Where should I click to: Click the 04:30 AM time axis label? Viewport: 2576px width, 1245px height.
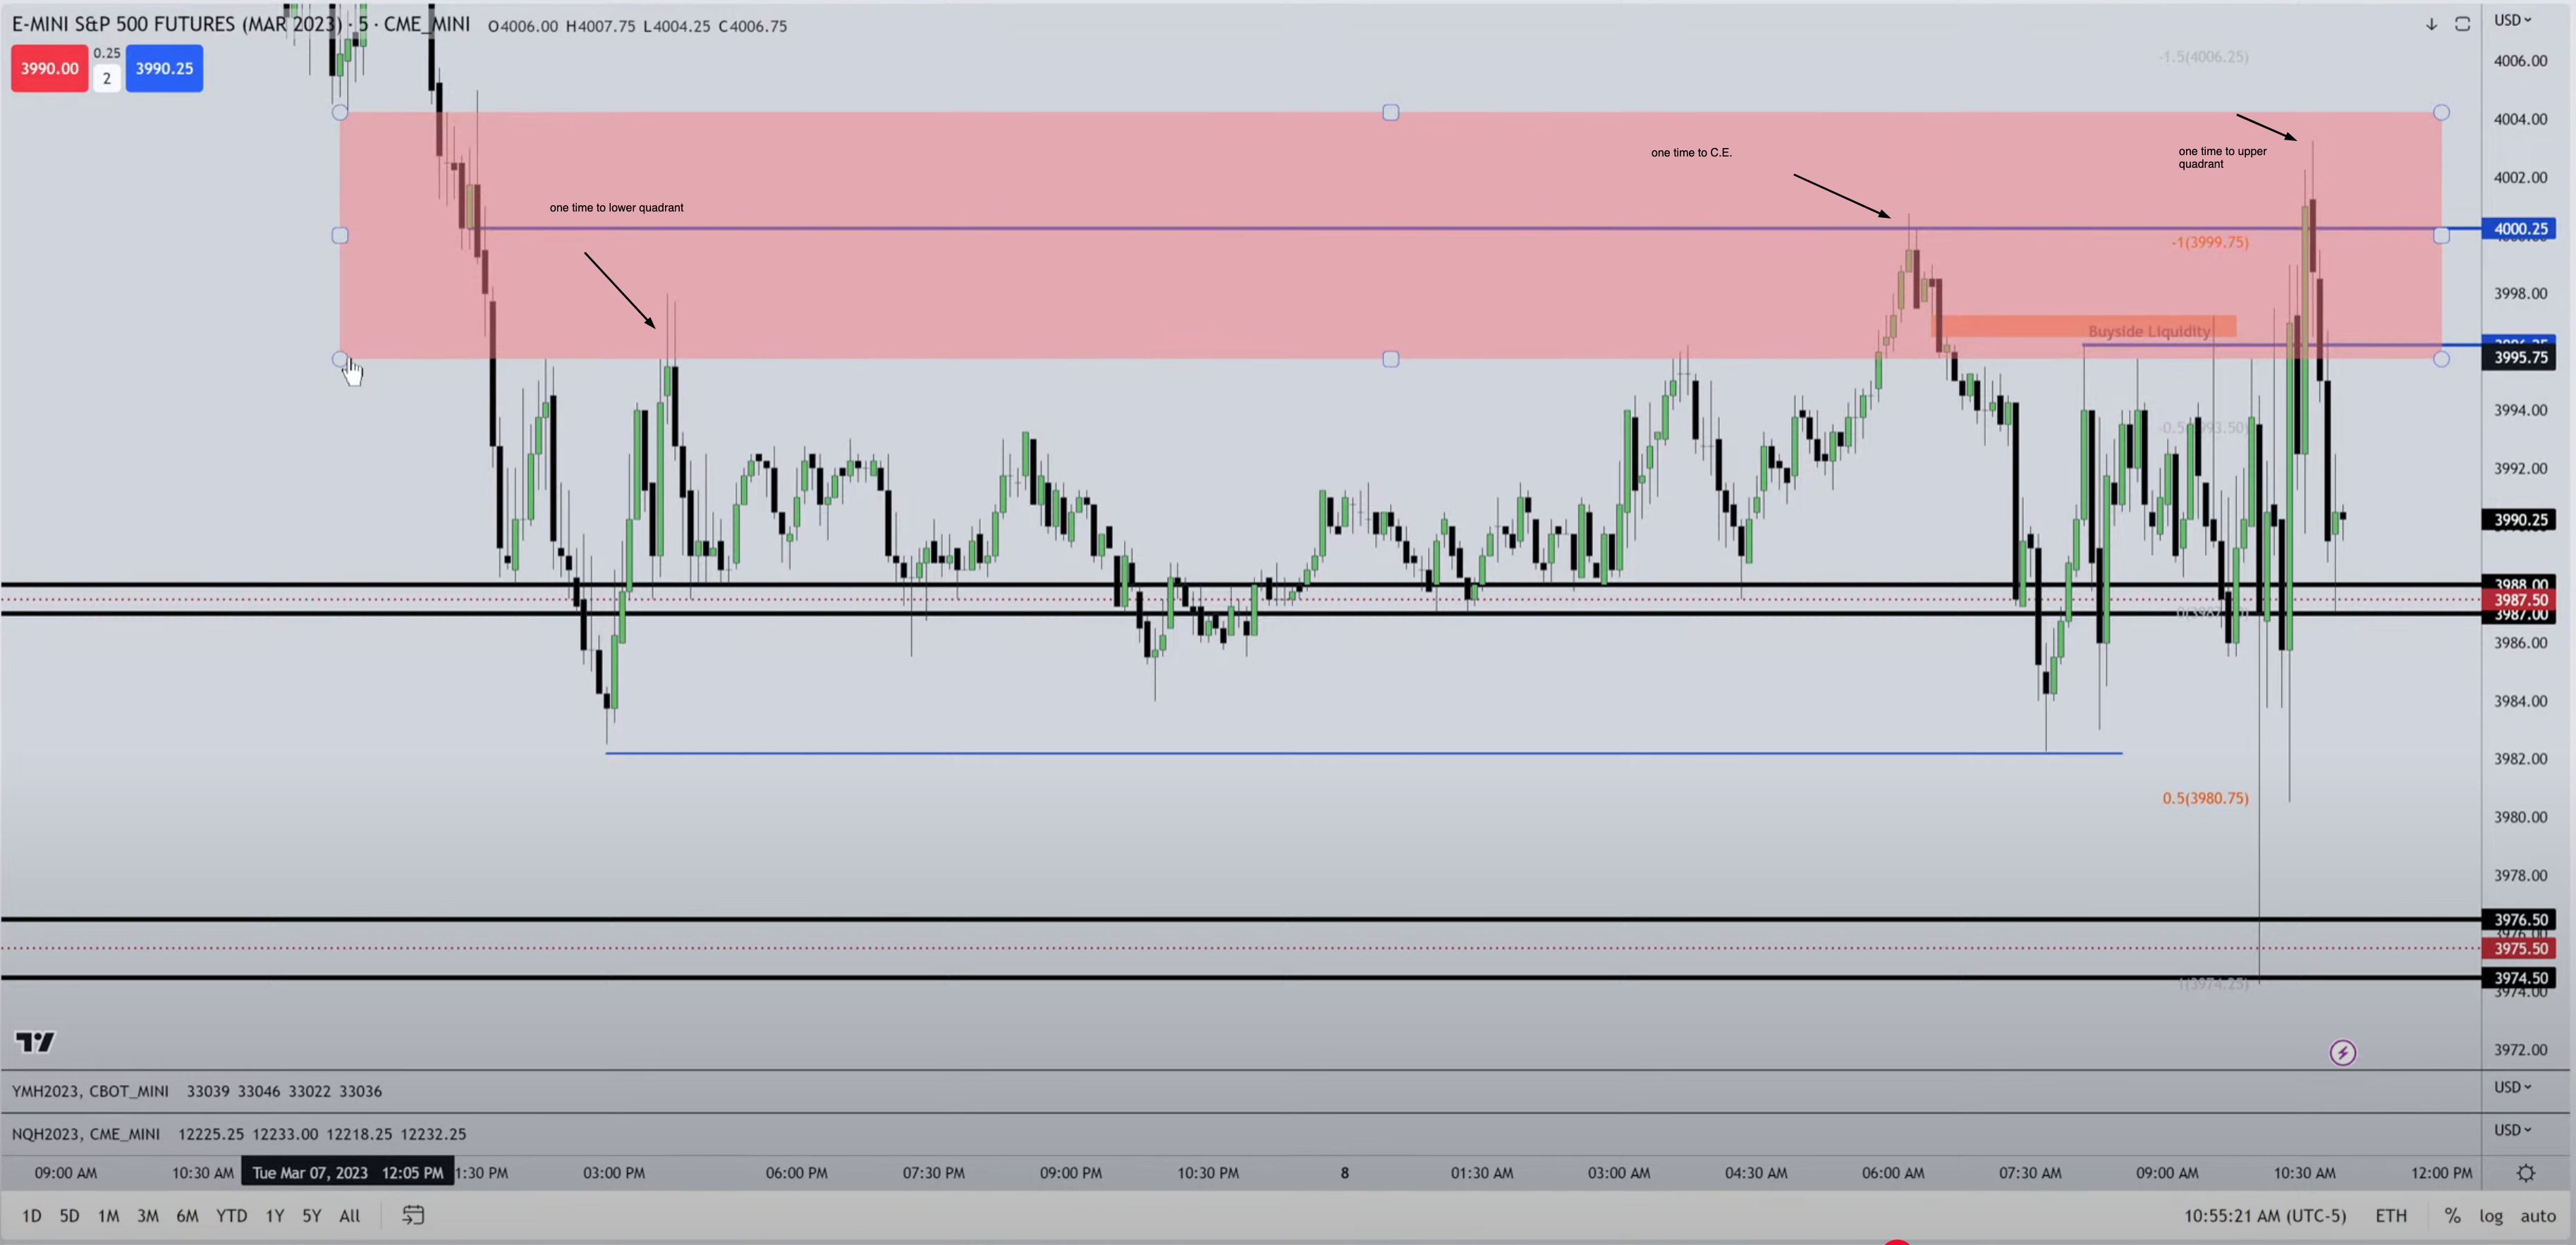1756,1173
